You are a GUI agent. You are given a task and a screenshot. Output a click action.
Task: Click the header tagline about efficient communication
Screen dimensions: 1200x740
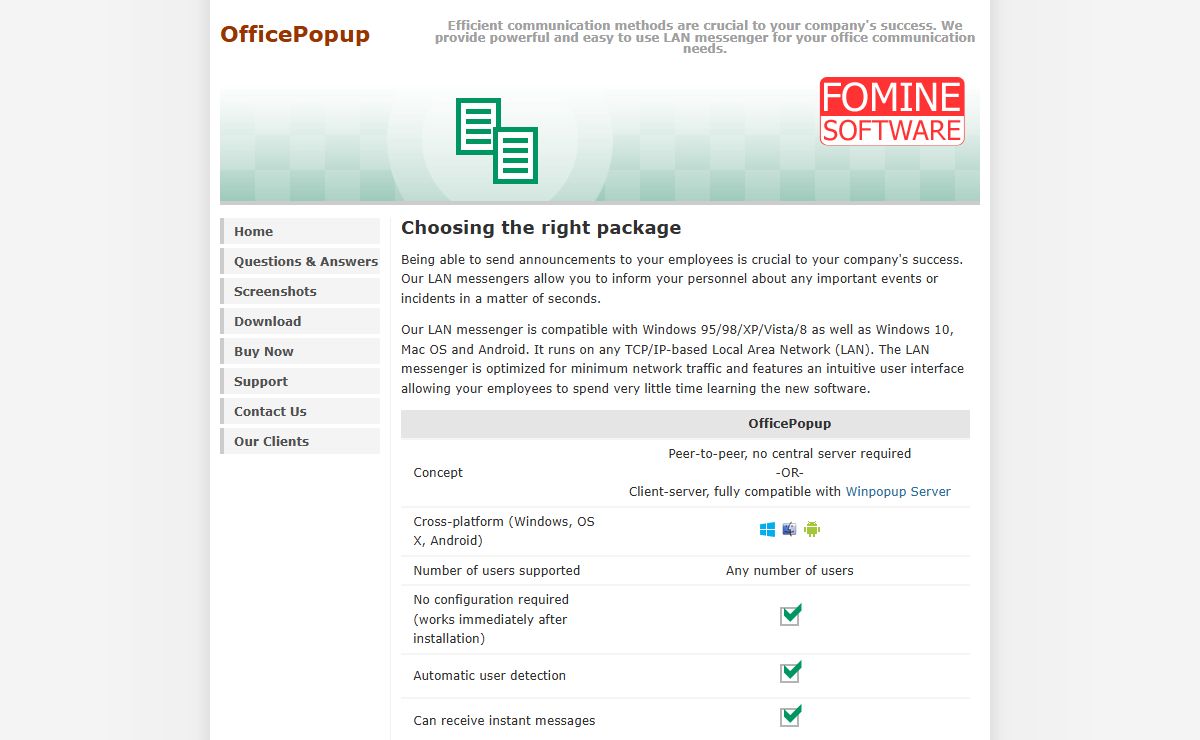tap(705, 37)
